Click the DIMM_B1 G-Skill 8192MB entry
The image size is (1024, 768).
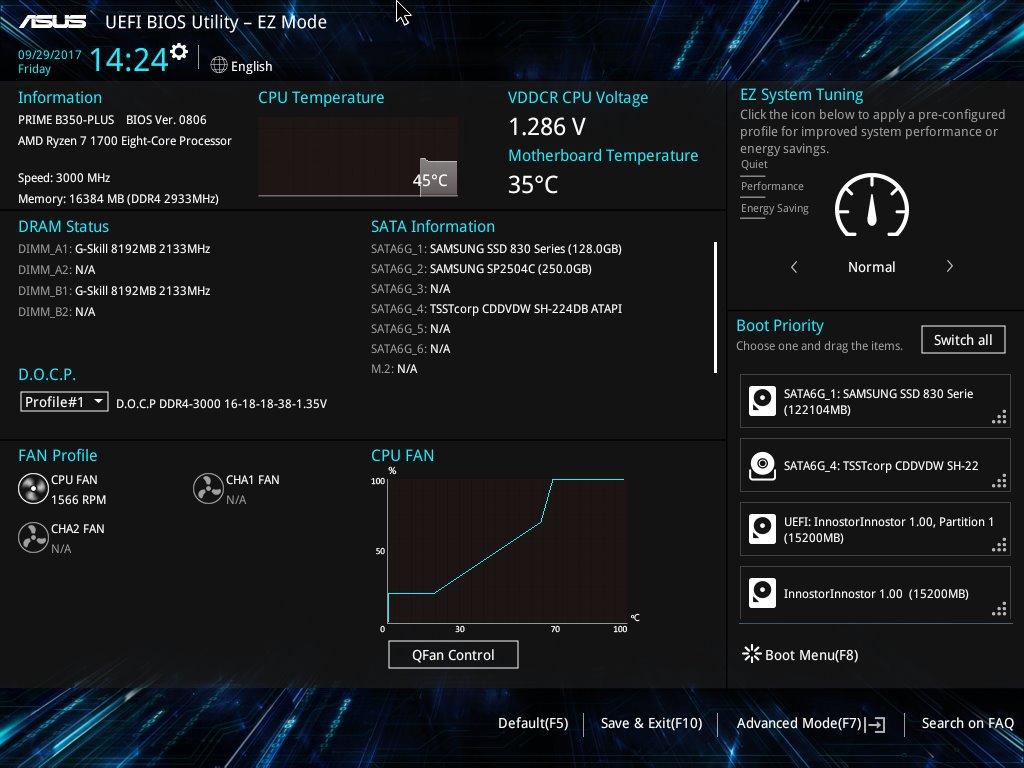click(x=114, y=291)
